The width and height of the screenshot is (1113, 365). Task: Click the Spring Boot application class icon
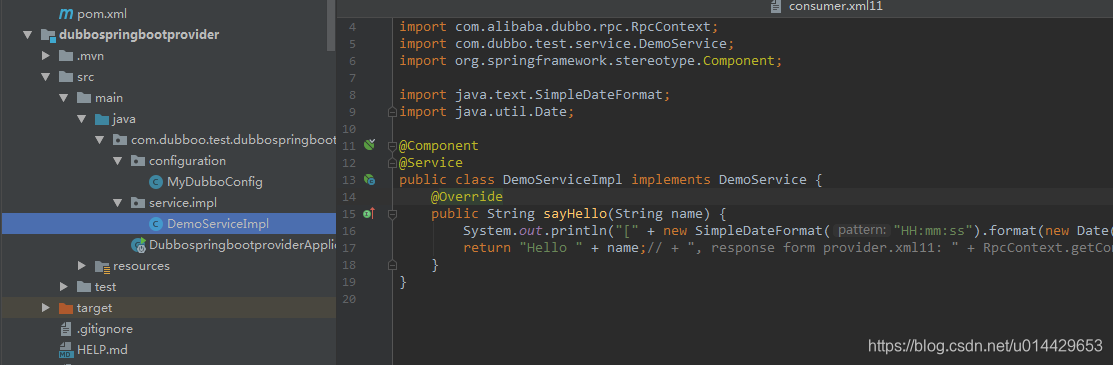[138, 245]
